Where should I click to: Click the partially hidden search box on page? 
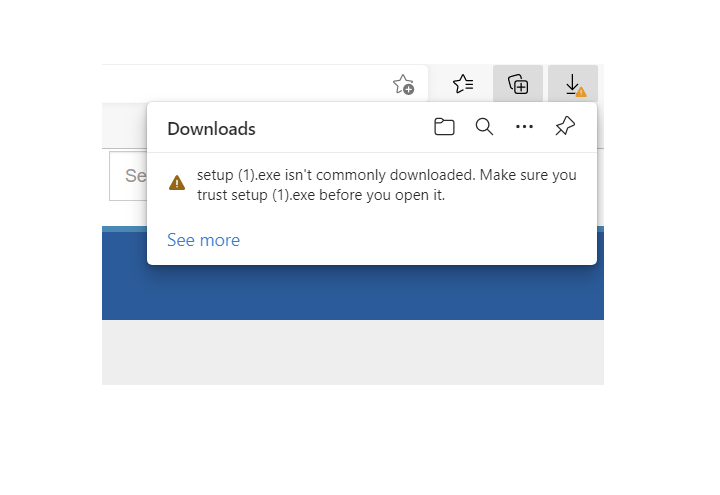pyautogui.click(x=128, y=176)
